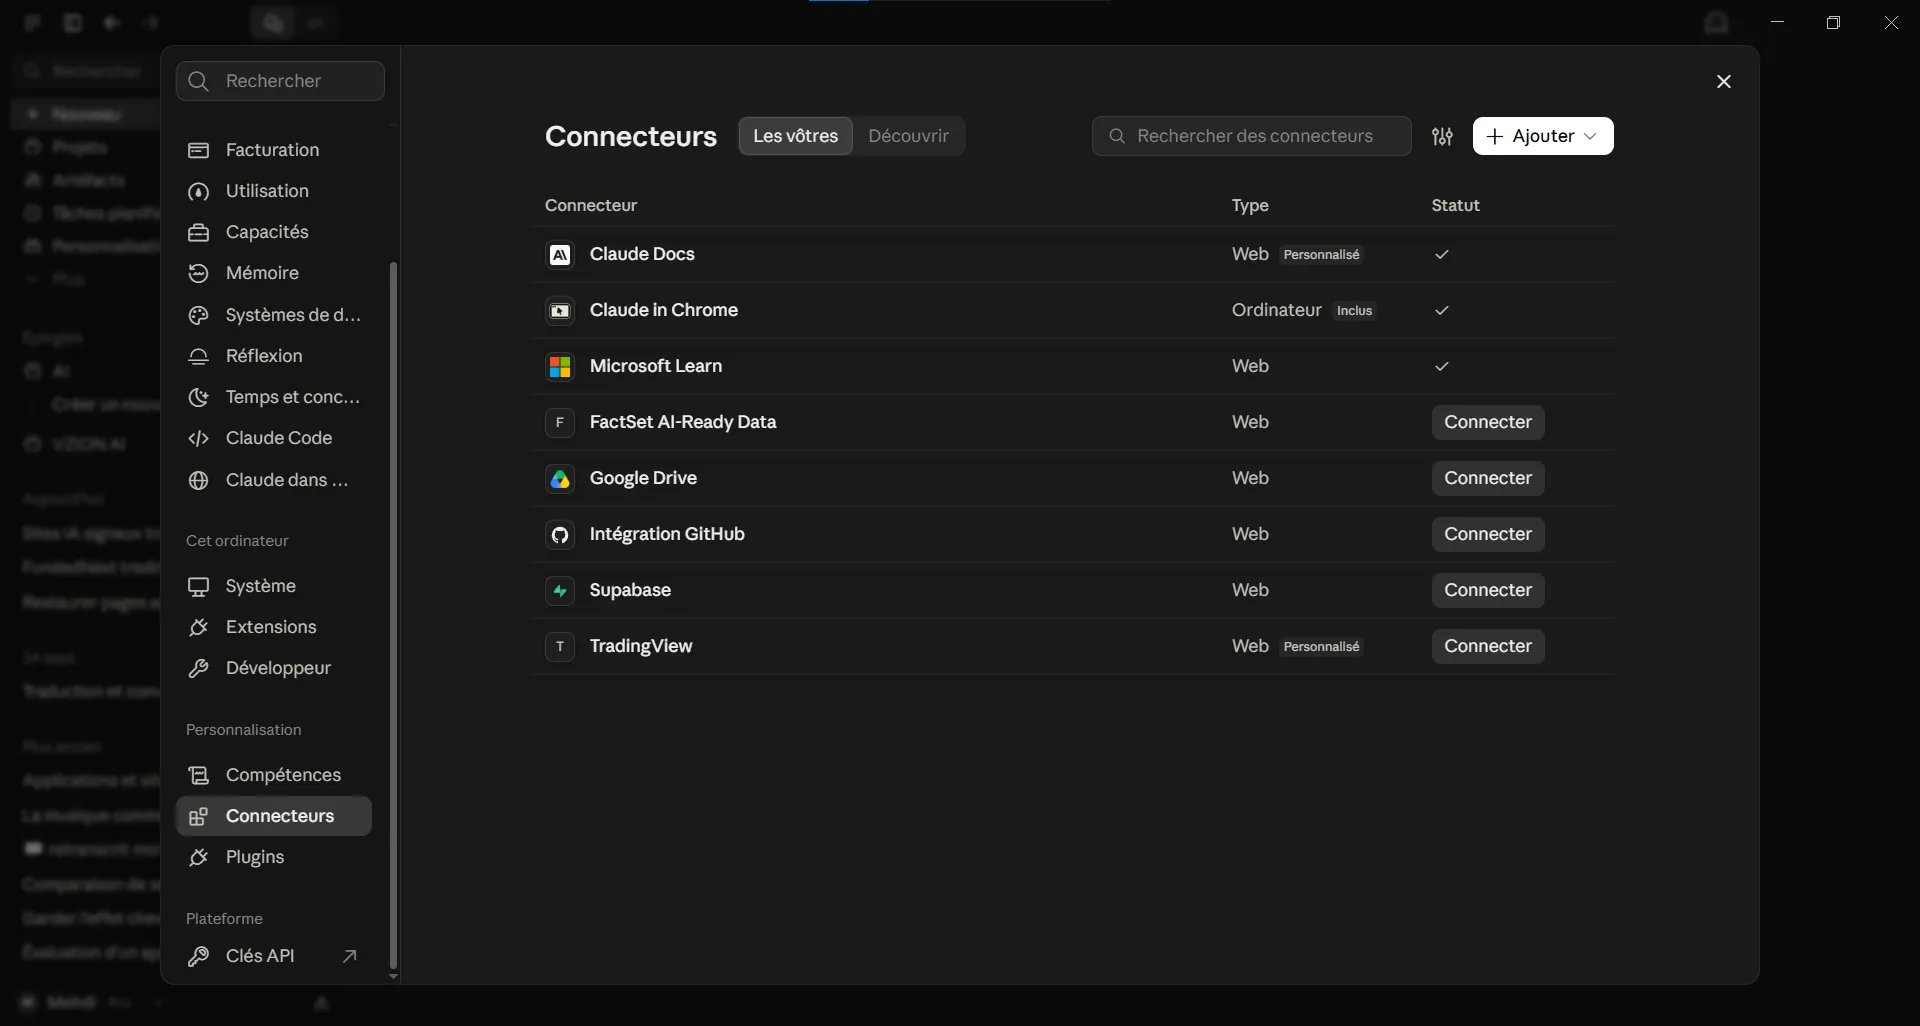
Task: Focus the Rechercher field in settings sidebar
Action: pyautogui.click(x=280, y=81)
